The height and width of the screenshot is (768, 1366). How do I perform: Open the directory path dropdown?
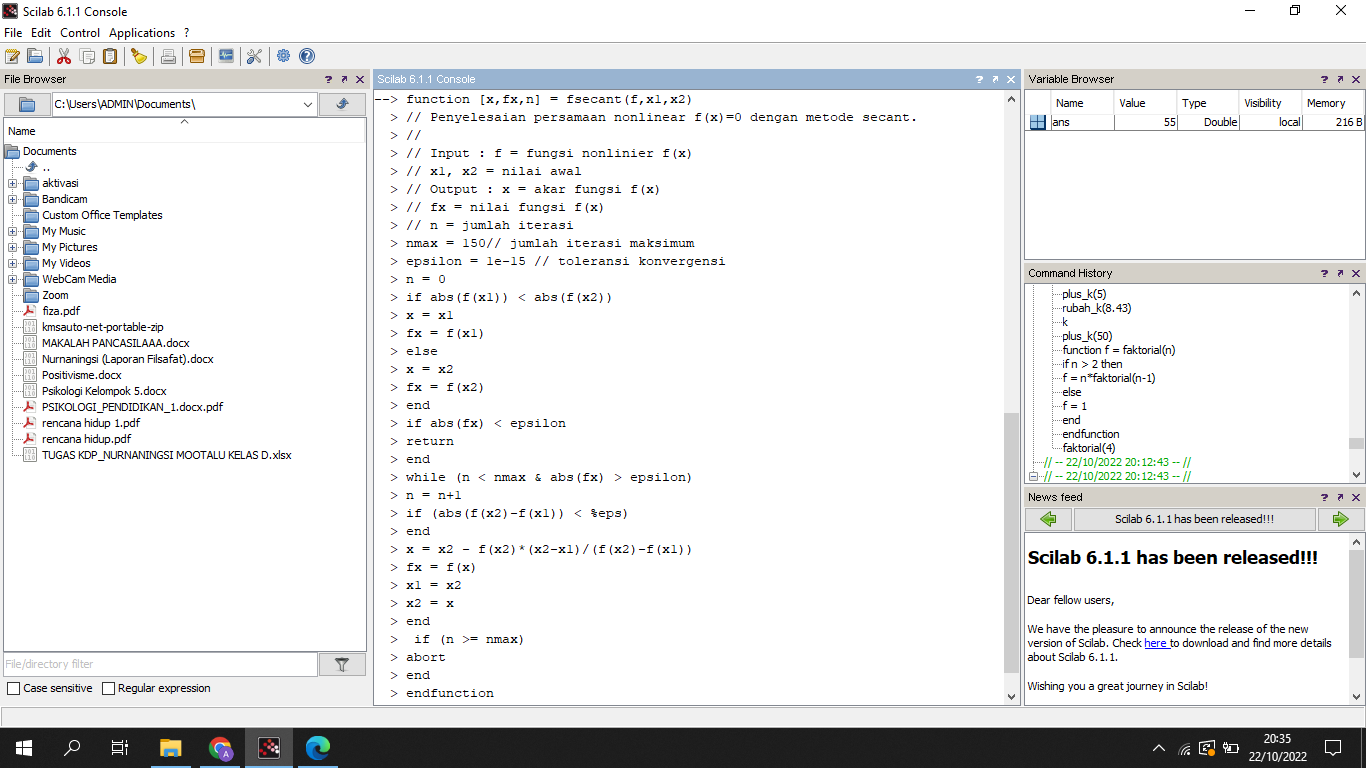click(x=308, y=104)
